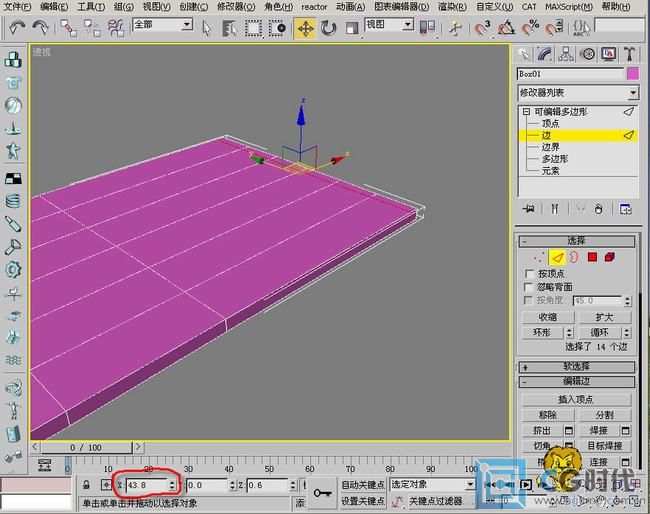Click the Pin Stack icon
This screenshot has height=514, width=650.
click(x=529, y=209)
